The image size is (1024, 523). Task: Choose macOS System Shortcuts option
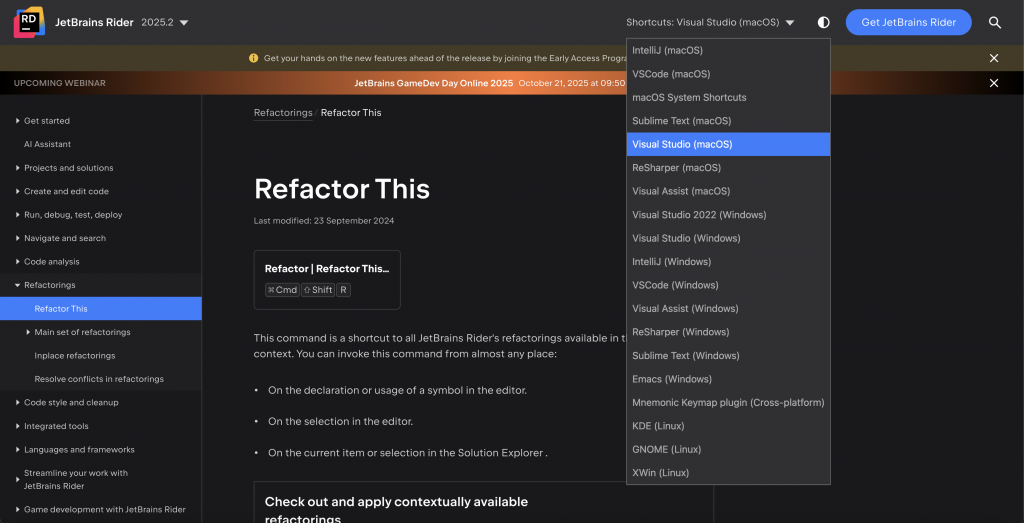pyautogui.click(x=728, y=97)
